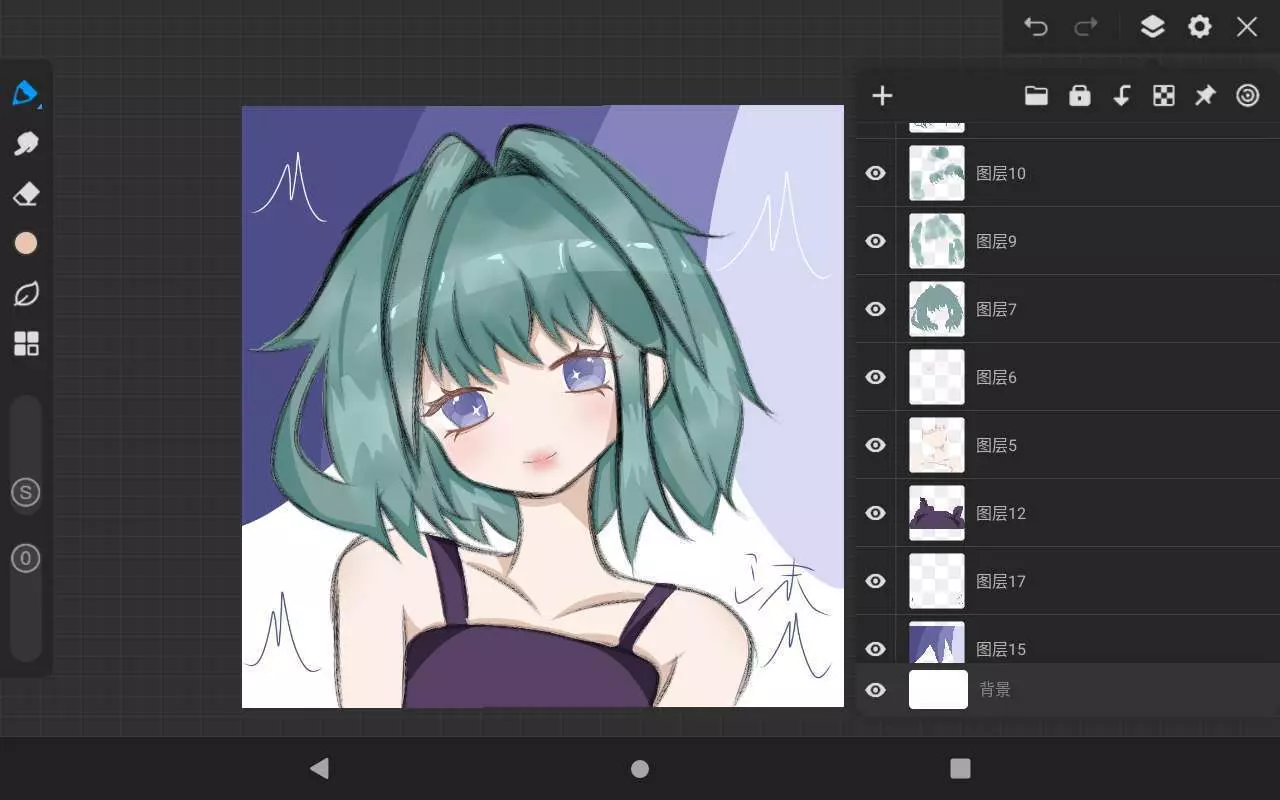Open the settings gear

[x=1199, y=27]
